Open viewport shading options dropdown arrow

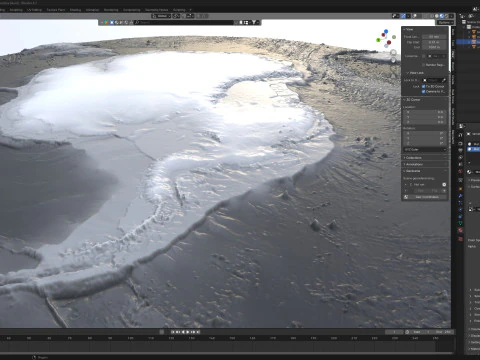[x=451, y=16]
